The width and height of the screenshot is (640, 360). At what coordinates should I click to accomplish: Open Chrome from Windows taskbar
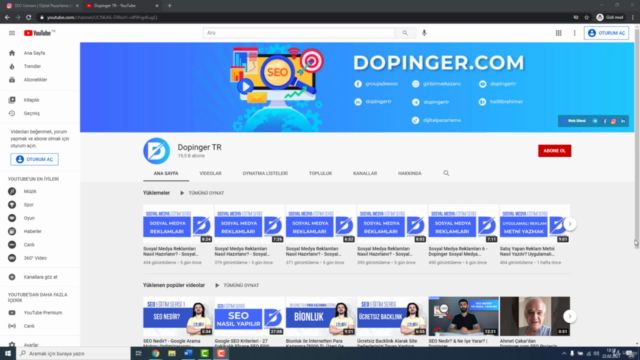[156, 353]
